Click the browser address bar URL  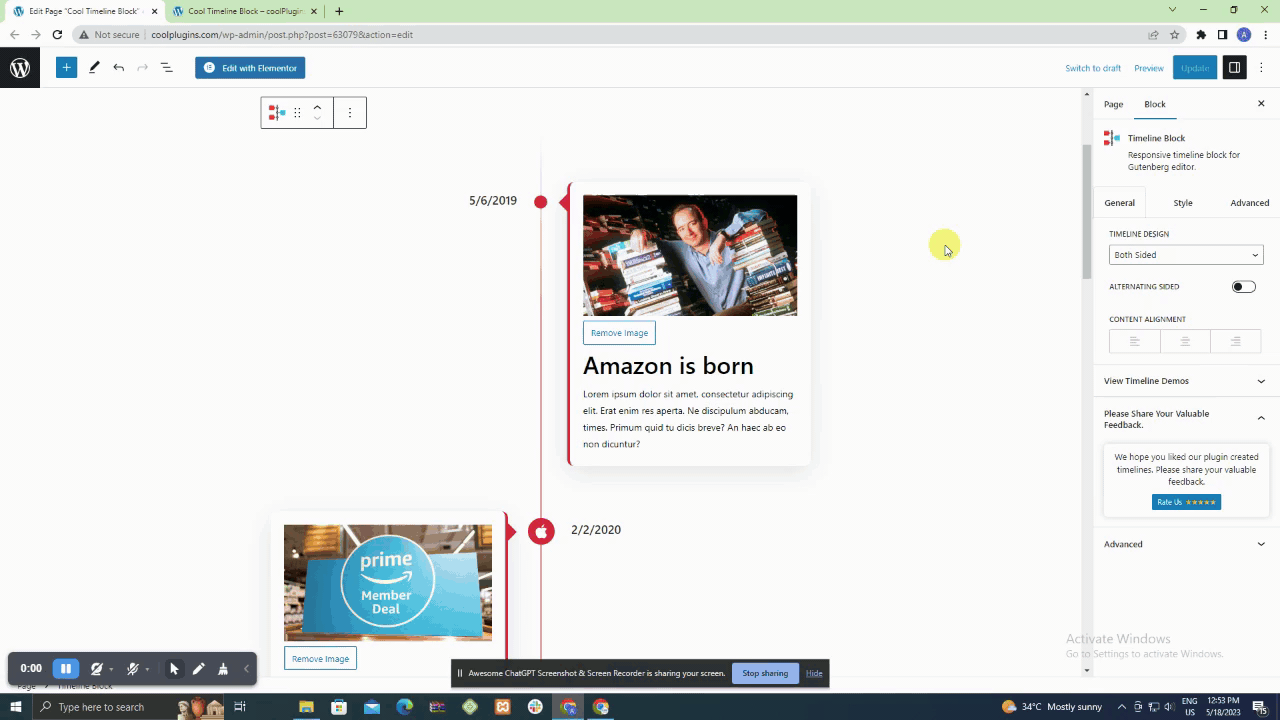[x=282, y=34]
